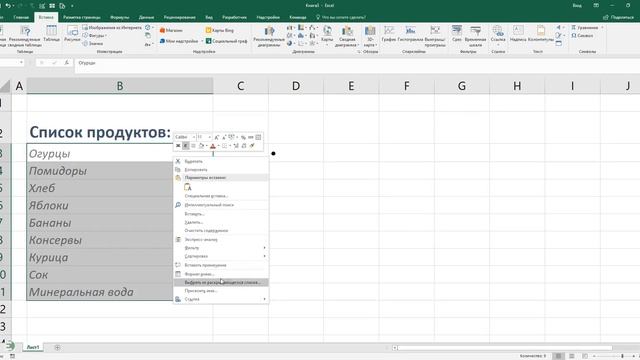Image resolution: width=640 pixels, height=360 pixels.
Task: Click the Колонтитулы button
Action: click(x=541, y=33)
